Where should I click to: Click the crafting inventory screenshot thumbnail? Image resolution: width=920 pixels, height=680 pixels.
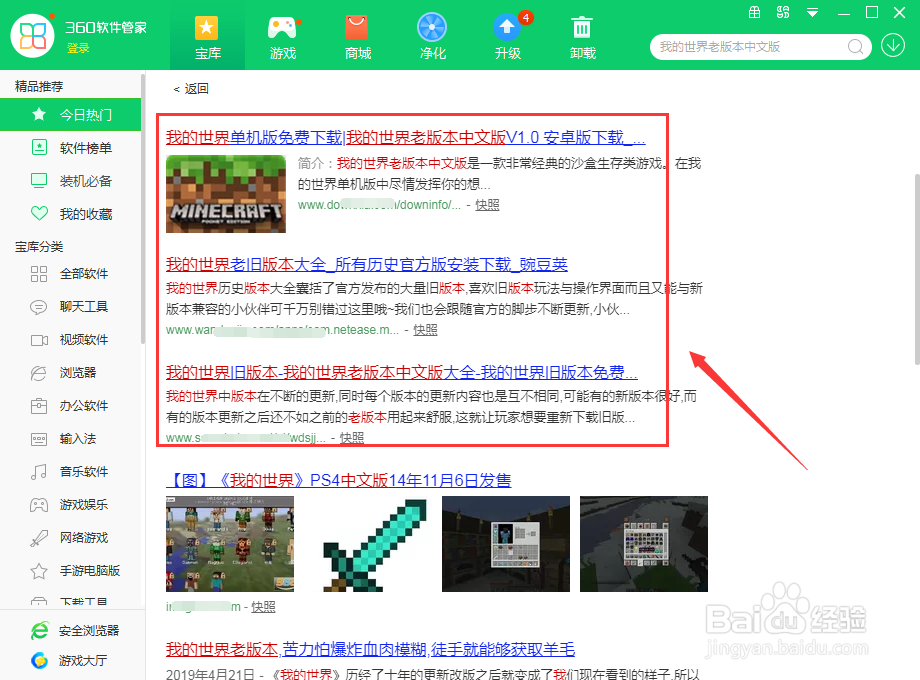[x=644, y=544]
